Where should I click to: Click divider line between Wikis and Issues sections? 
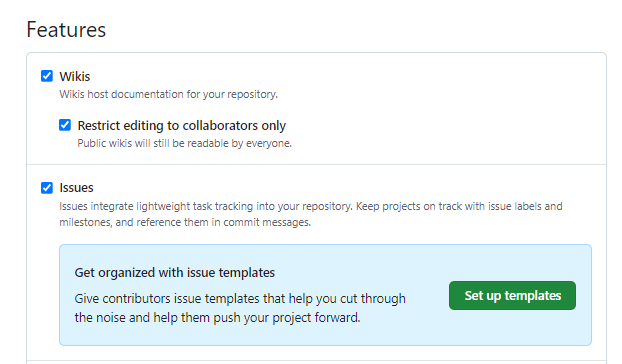317,164
